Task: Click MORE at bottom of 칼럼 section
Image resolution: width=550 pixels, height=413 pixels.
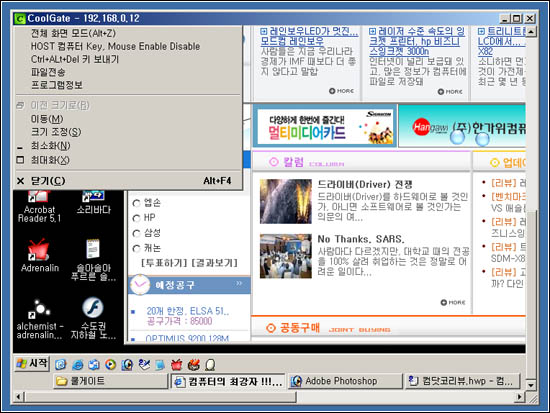Action: tap(453, 302)
